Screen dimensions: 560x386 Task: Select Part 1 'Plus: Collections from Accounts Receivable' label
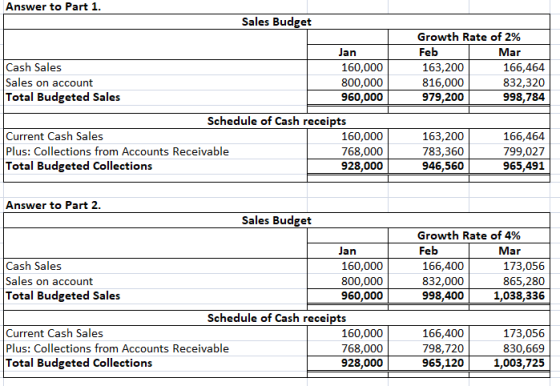[117, 151]
